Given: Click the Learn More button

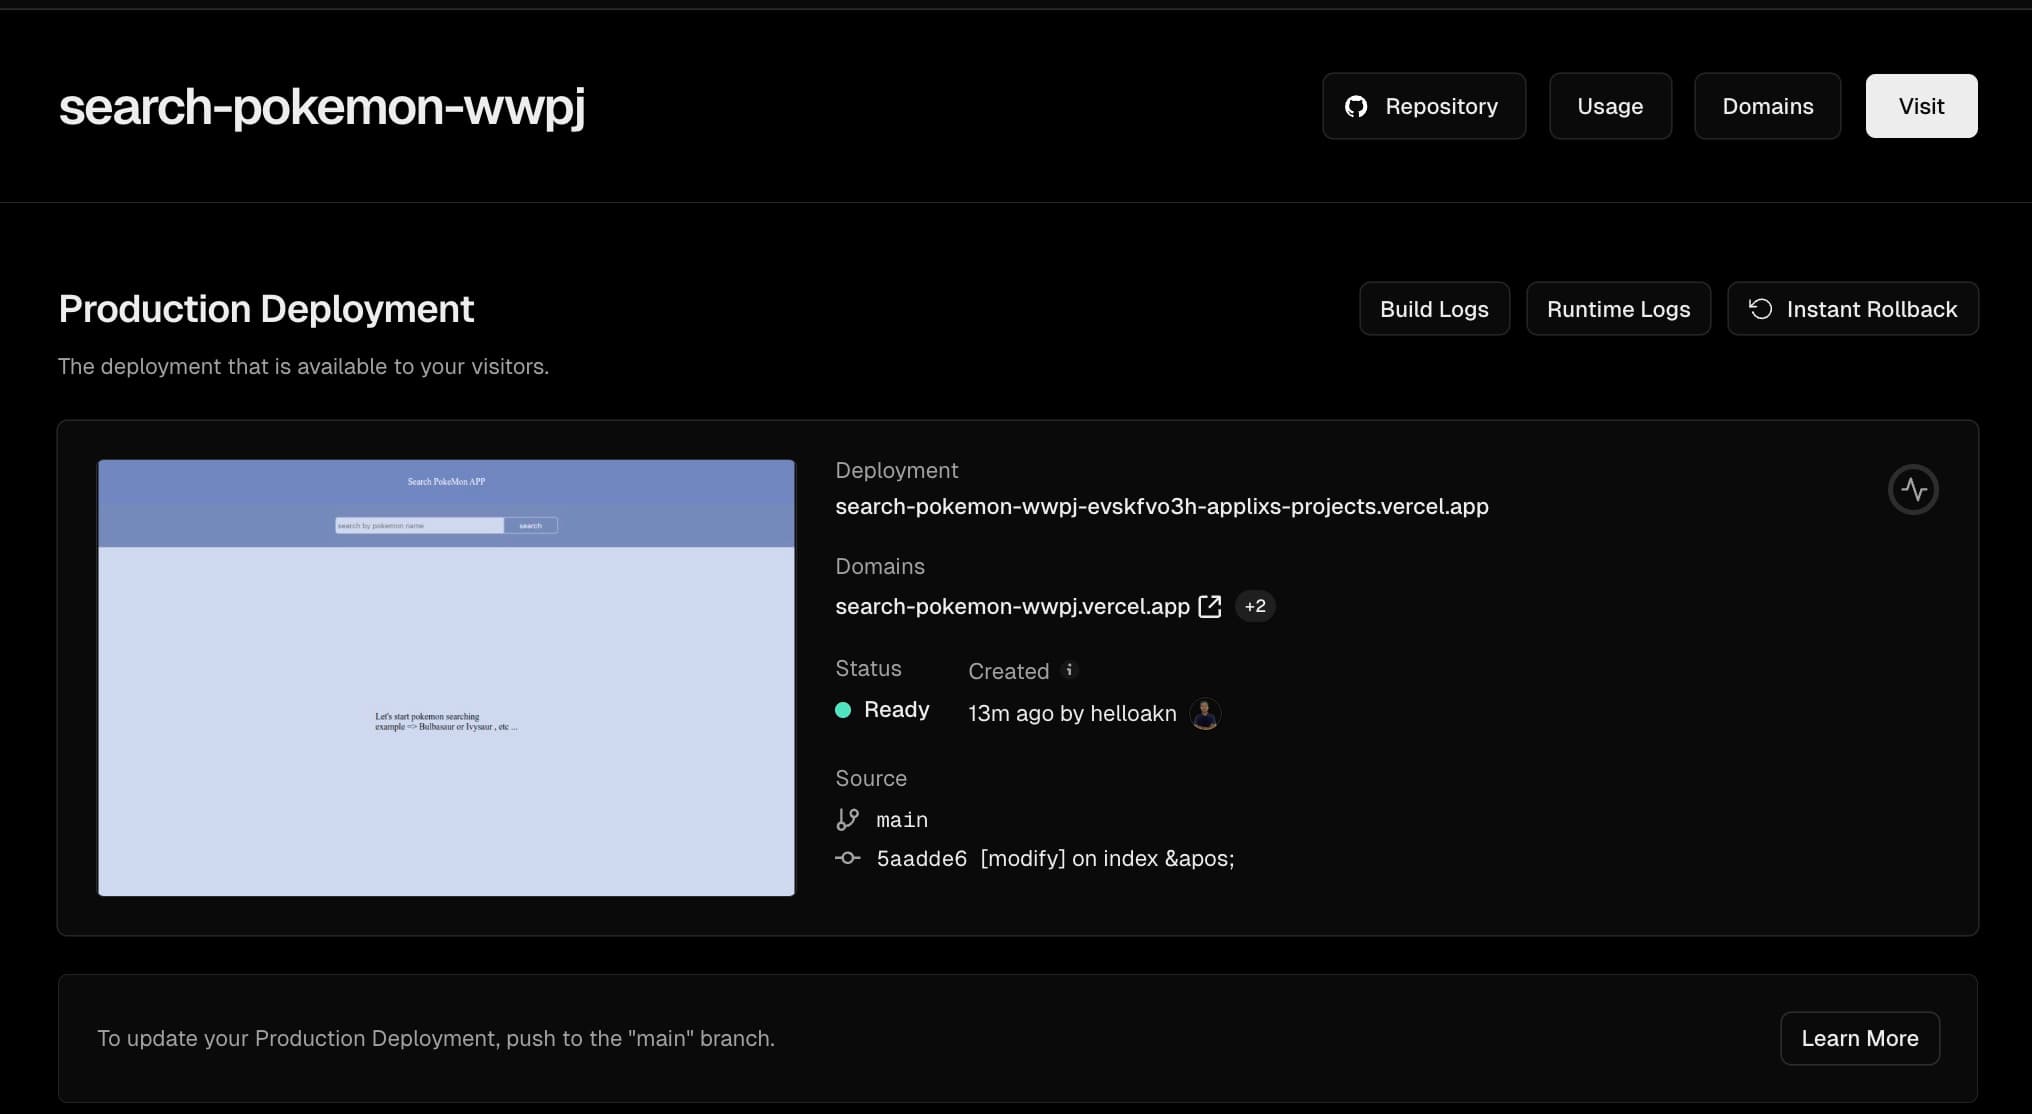Looking at the screenshot, I should click(1860, 1038).
